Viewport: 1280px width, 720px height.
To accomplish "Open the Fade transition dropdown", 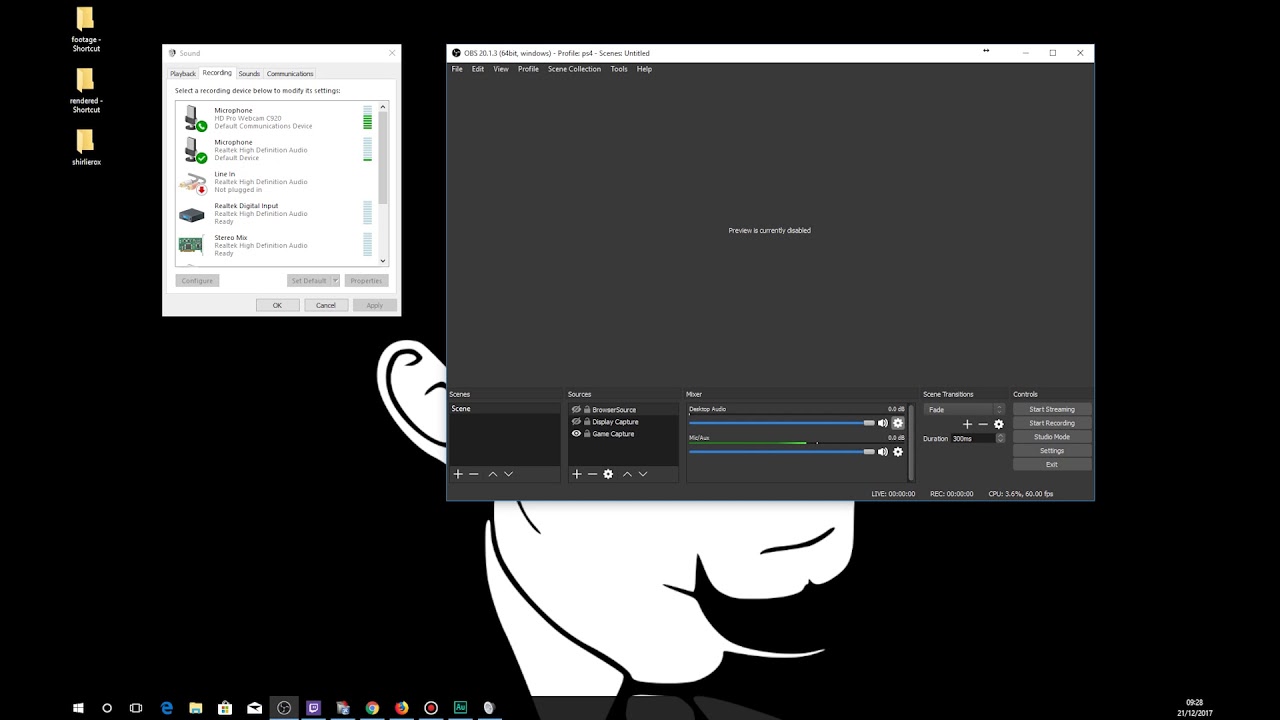I will click(x=964, y=410).
